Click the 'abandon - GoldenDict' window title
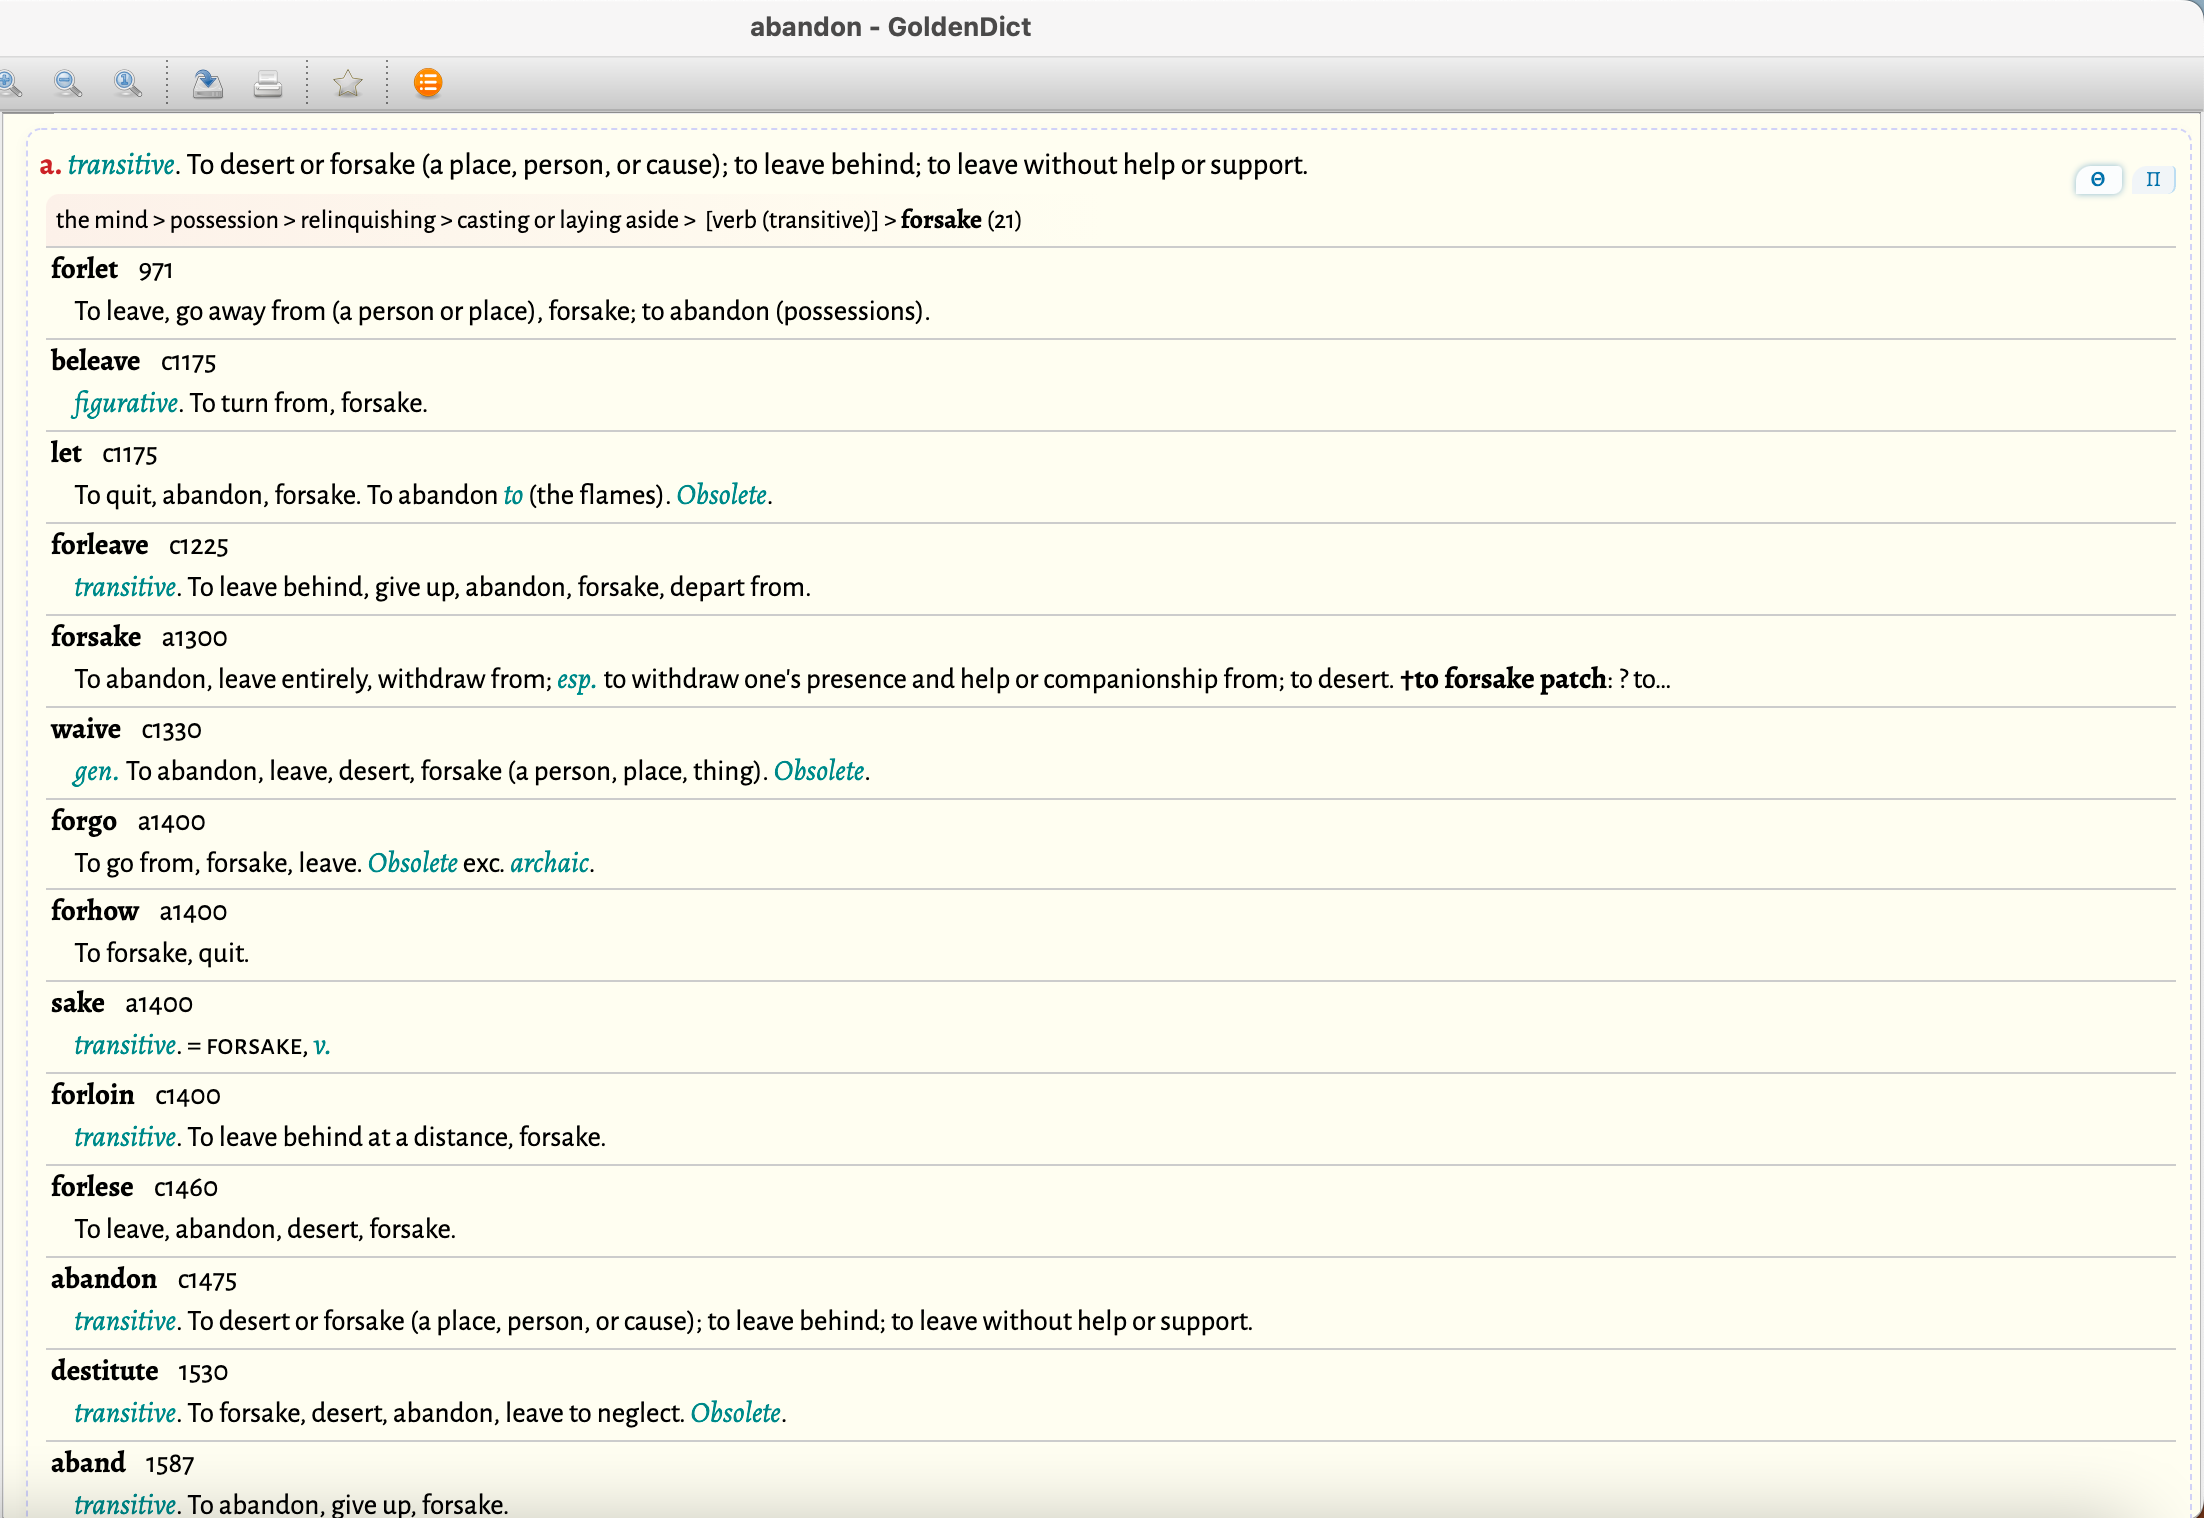 (890, 27)
